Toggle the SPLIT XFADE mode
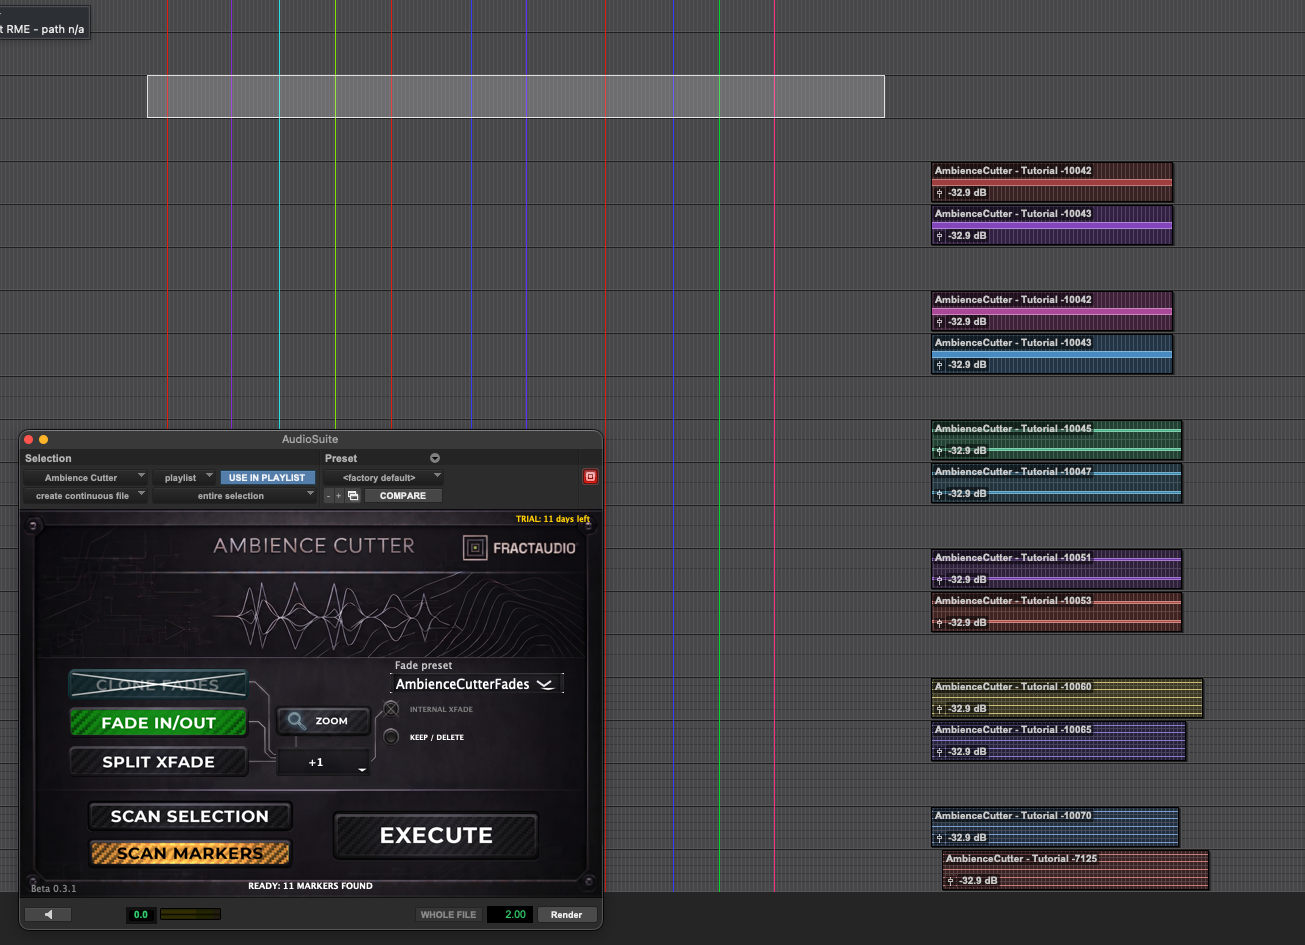Screen dimensions: 1305x945 click(158, 761)
